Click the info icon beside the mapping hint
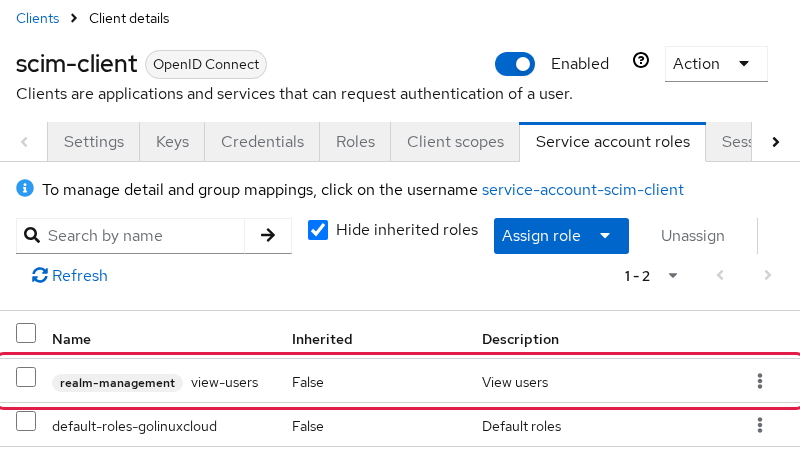Viewport: 800px width, 460px height. coord(25,189)
